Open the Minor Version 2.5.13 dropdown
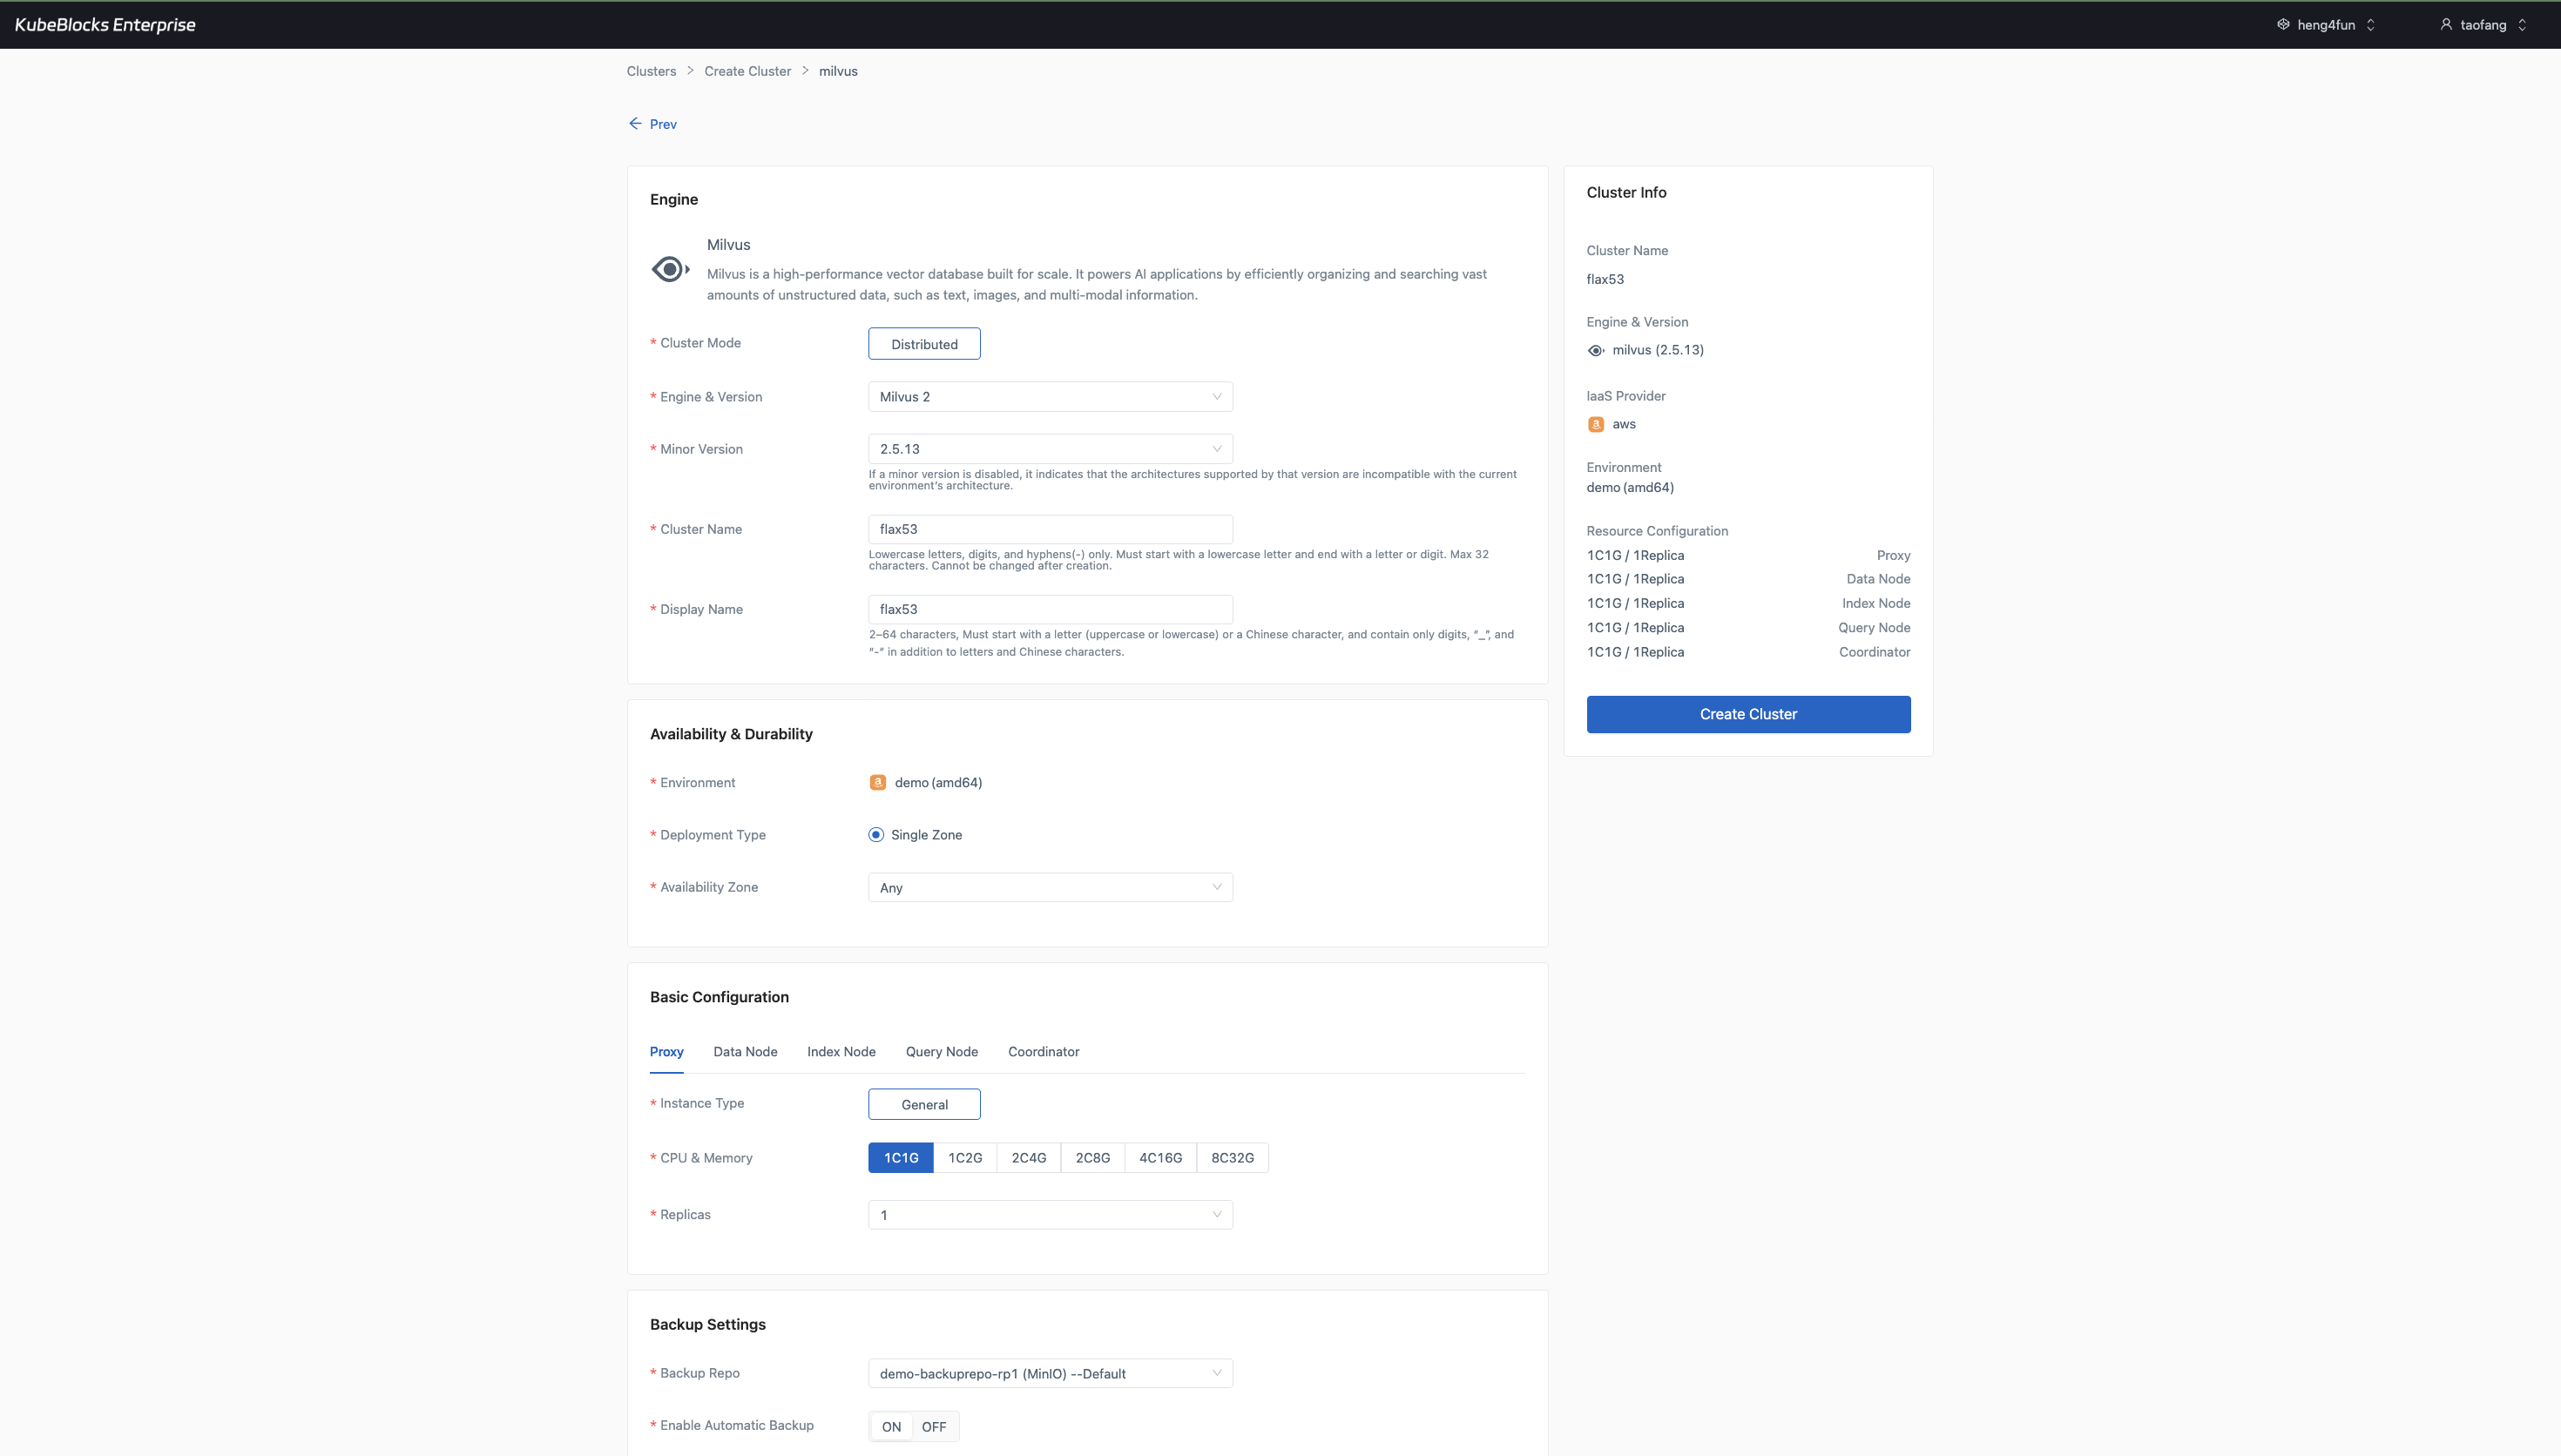 tap(1050, 449)
